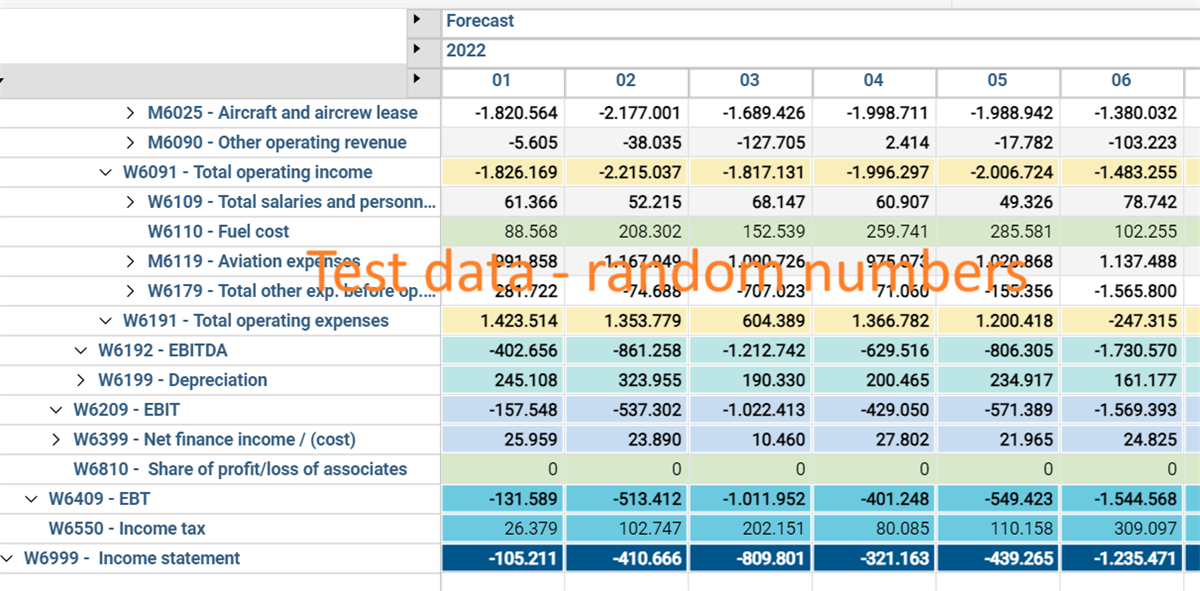Click fuel cost cell 285.581

(999, 232)
